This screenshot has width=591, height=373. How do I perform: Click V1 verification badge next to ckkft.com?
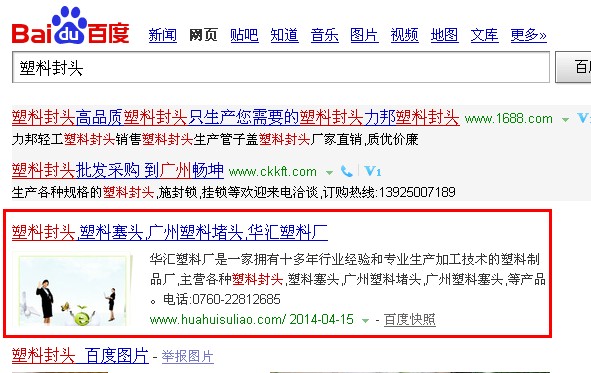click(373, 171)
